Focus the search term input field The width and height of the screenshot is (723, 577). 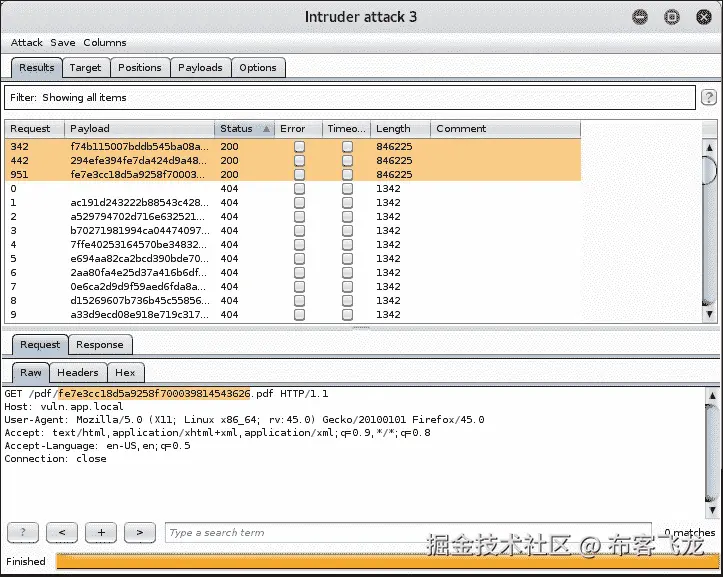tap(409, 533)
